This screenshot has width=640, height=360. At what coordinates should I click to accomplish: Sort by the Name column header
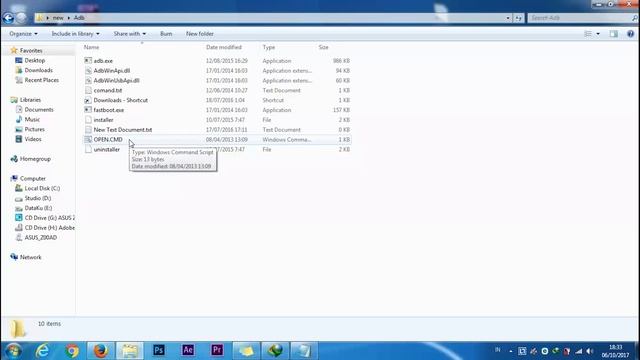tap(91, 47)
